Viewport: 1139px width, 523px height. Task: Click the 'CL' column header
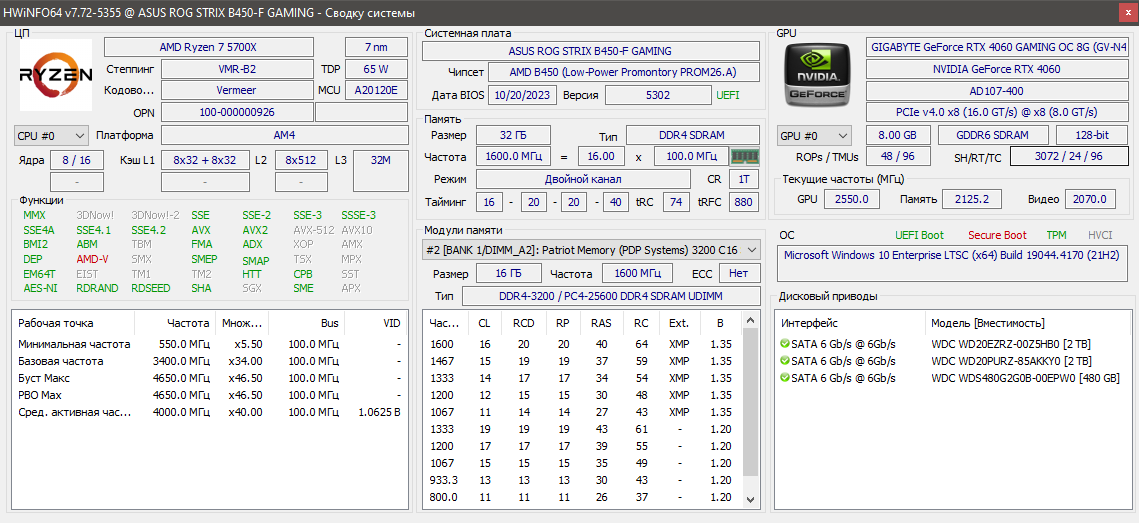[484, 323]
